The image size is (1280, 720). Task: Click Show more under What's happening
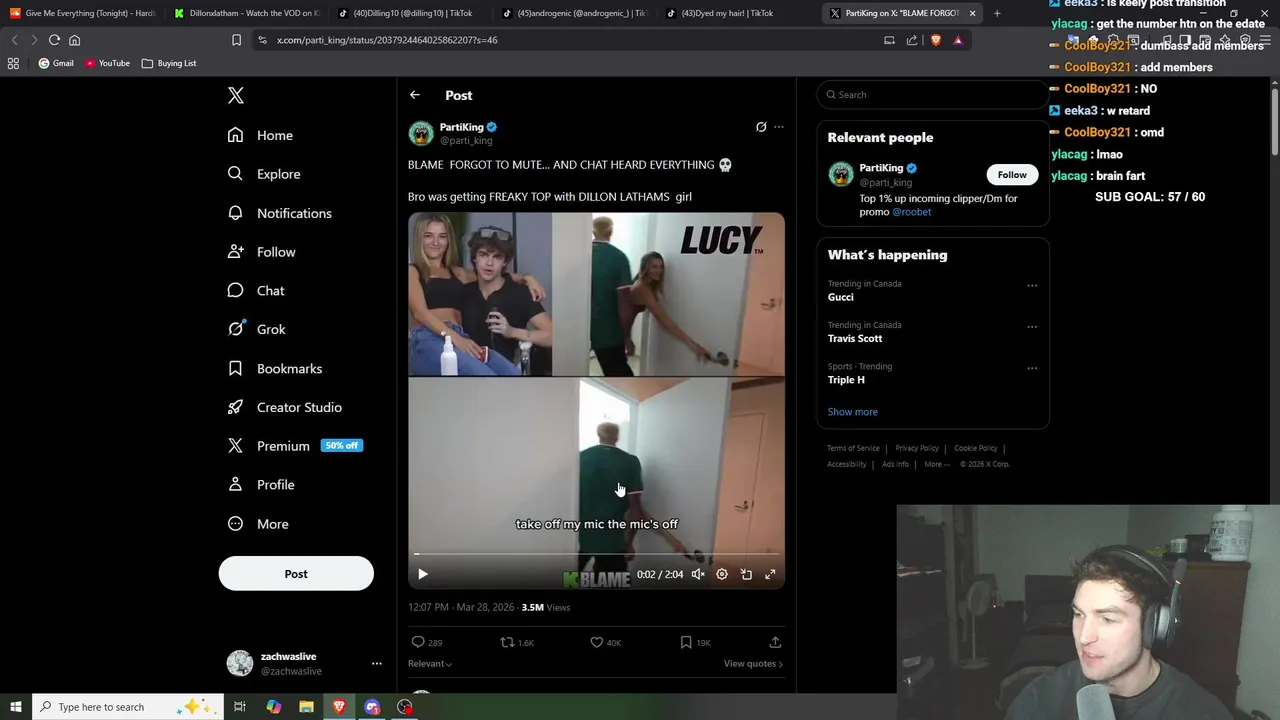[x=852, y=412]
